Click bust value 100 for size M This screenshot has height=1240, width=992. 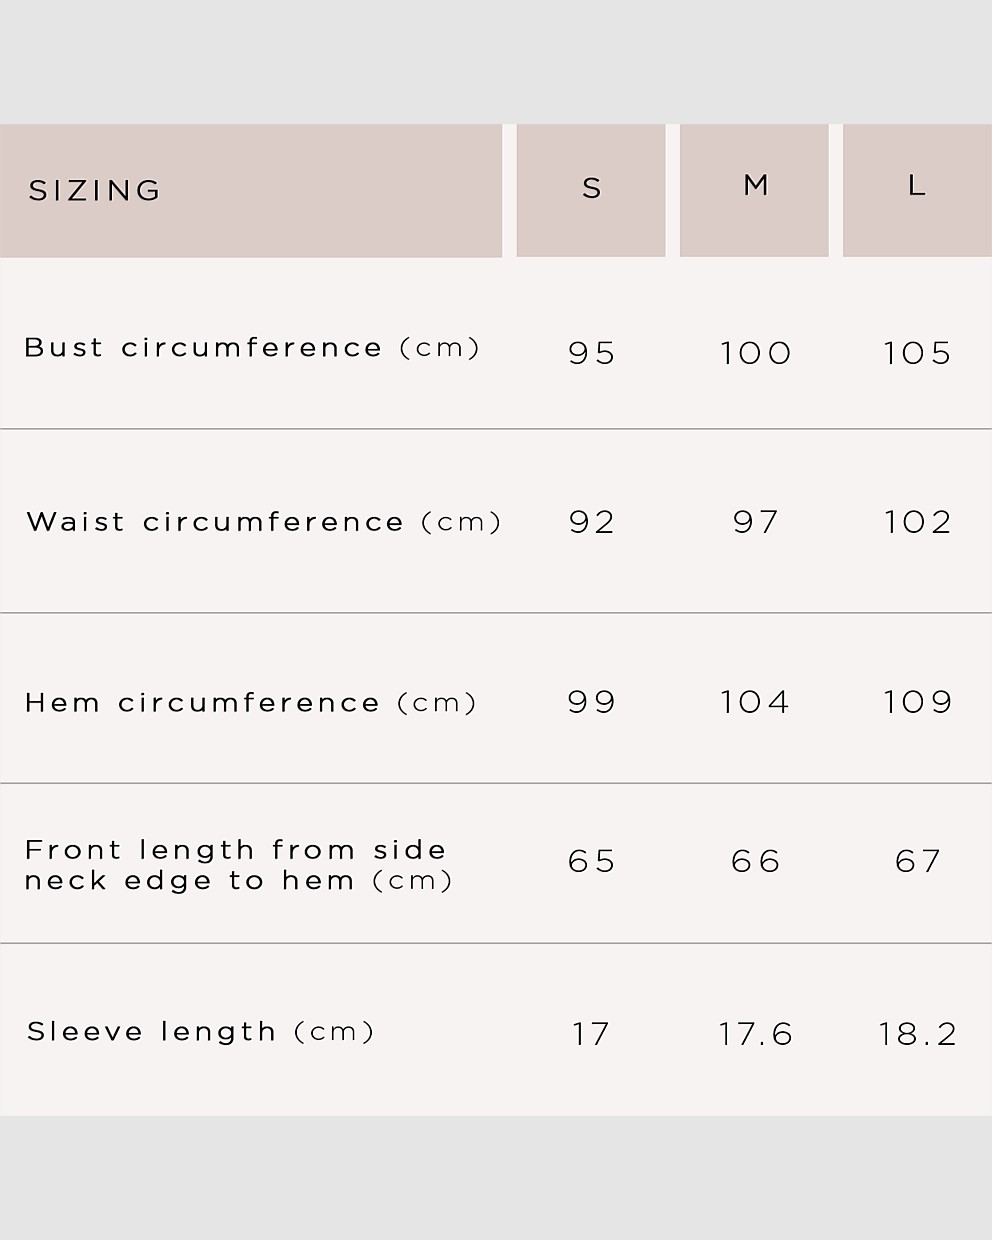pyautogui.click(x=755, y=353)
